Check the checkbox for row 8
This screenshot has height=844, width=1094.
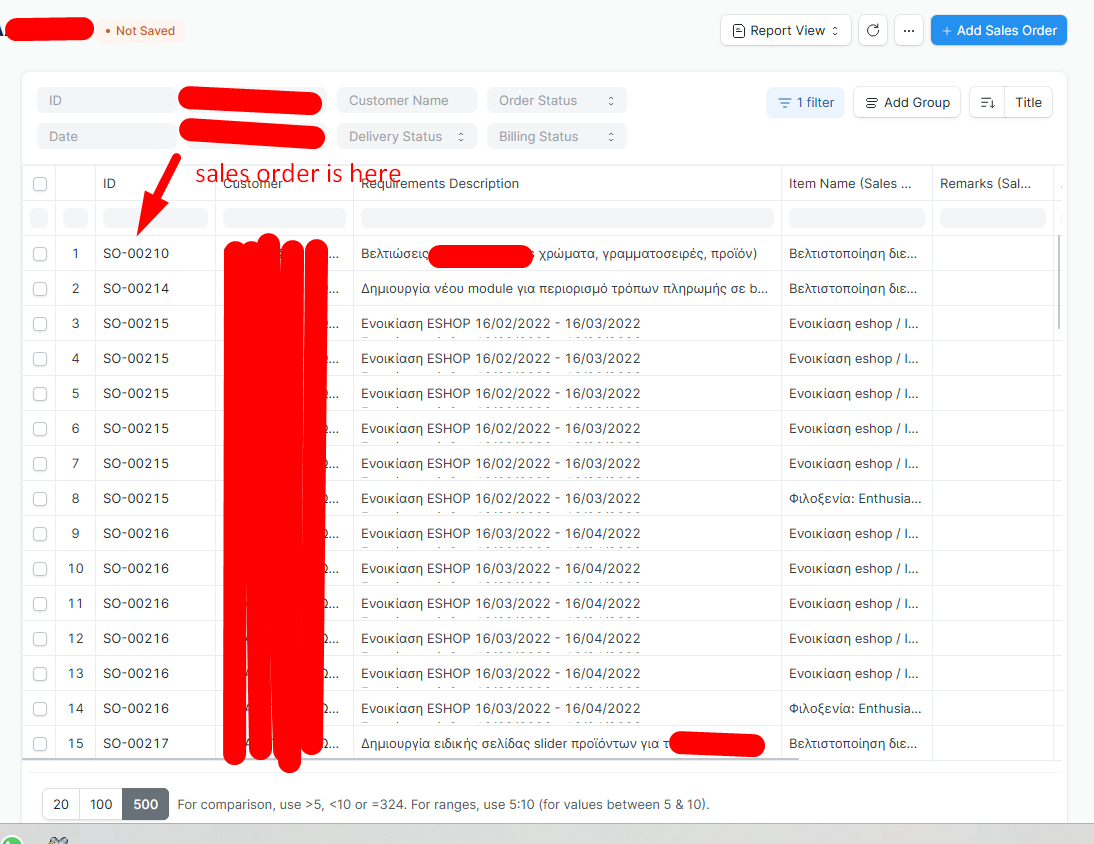click(x=40, y=499)
